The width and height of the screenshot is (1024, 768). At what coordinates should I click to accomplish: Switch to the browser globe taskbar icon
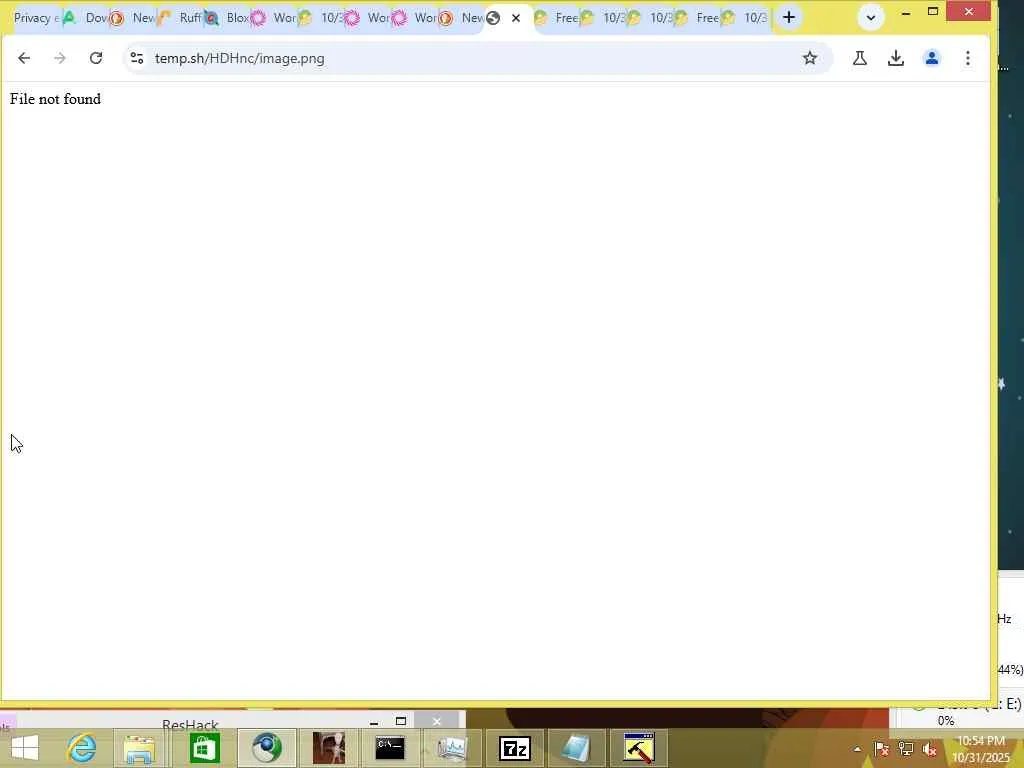point(266,748)
